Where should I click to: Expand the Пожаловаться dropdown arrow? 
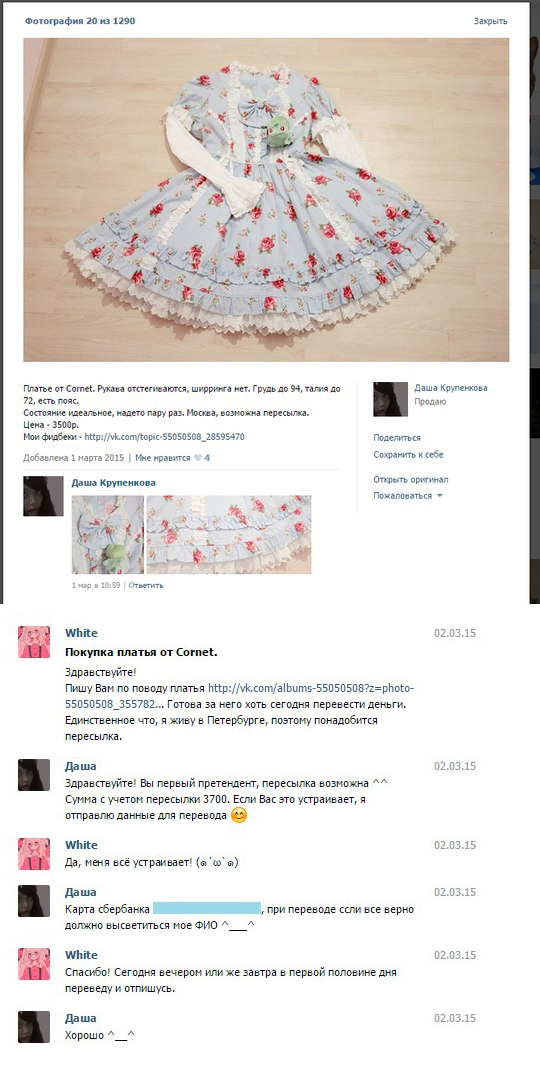440,496
